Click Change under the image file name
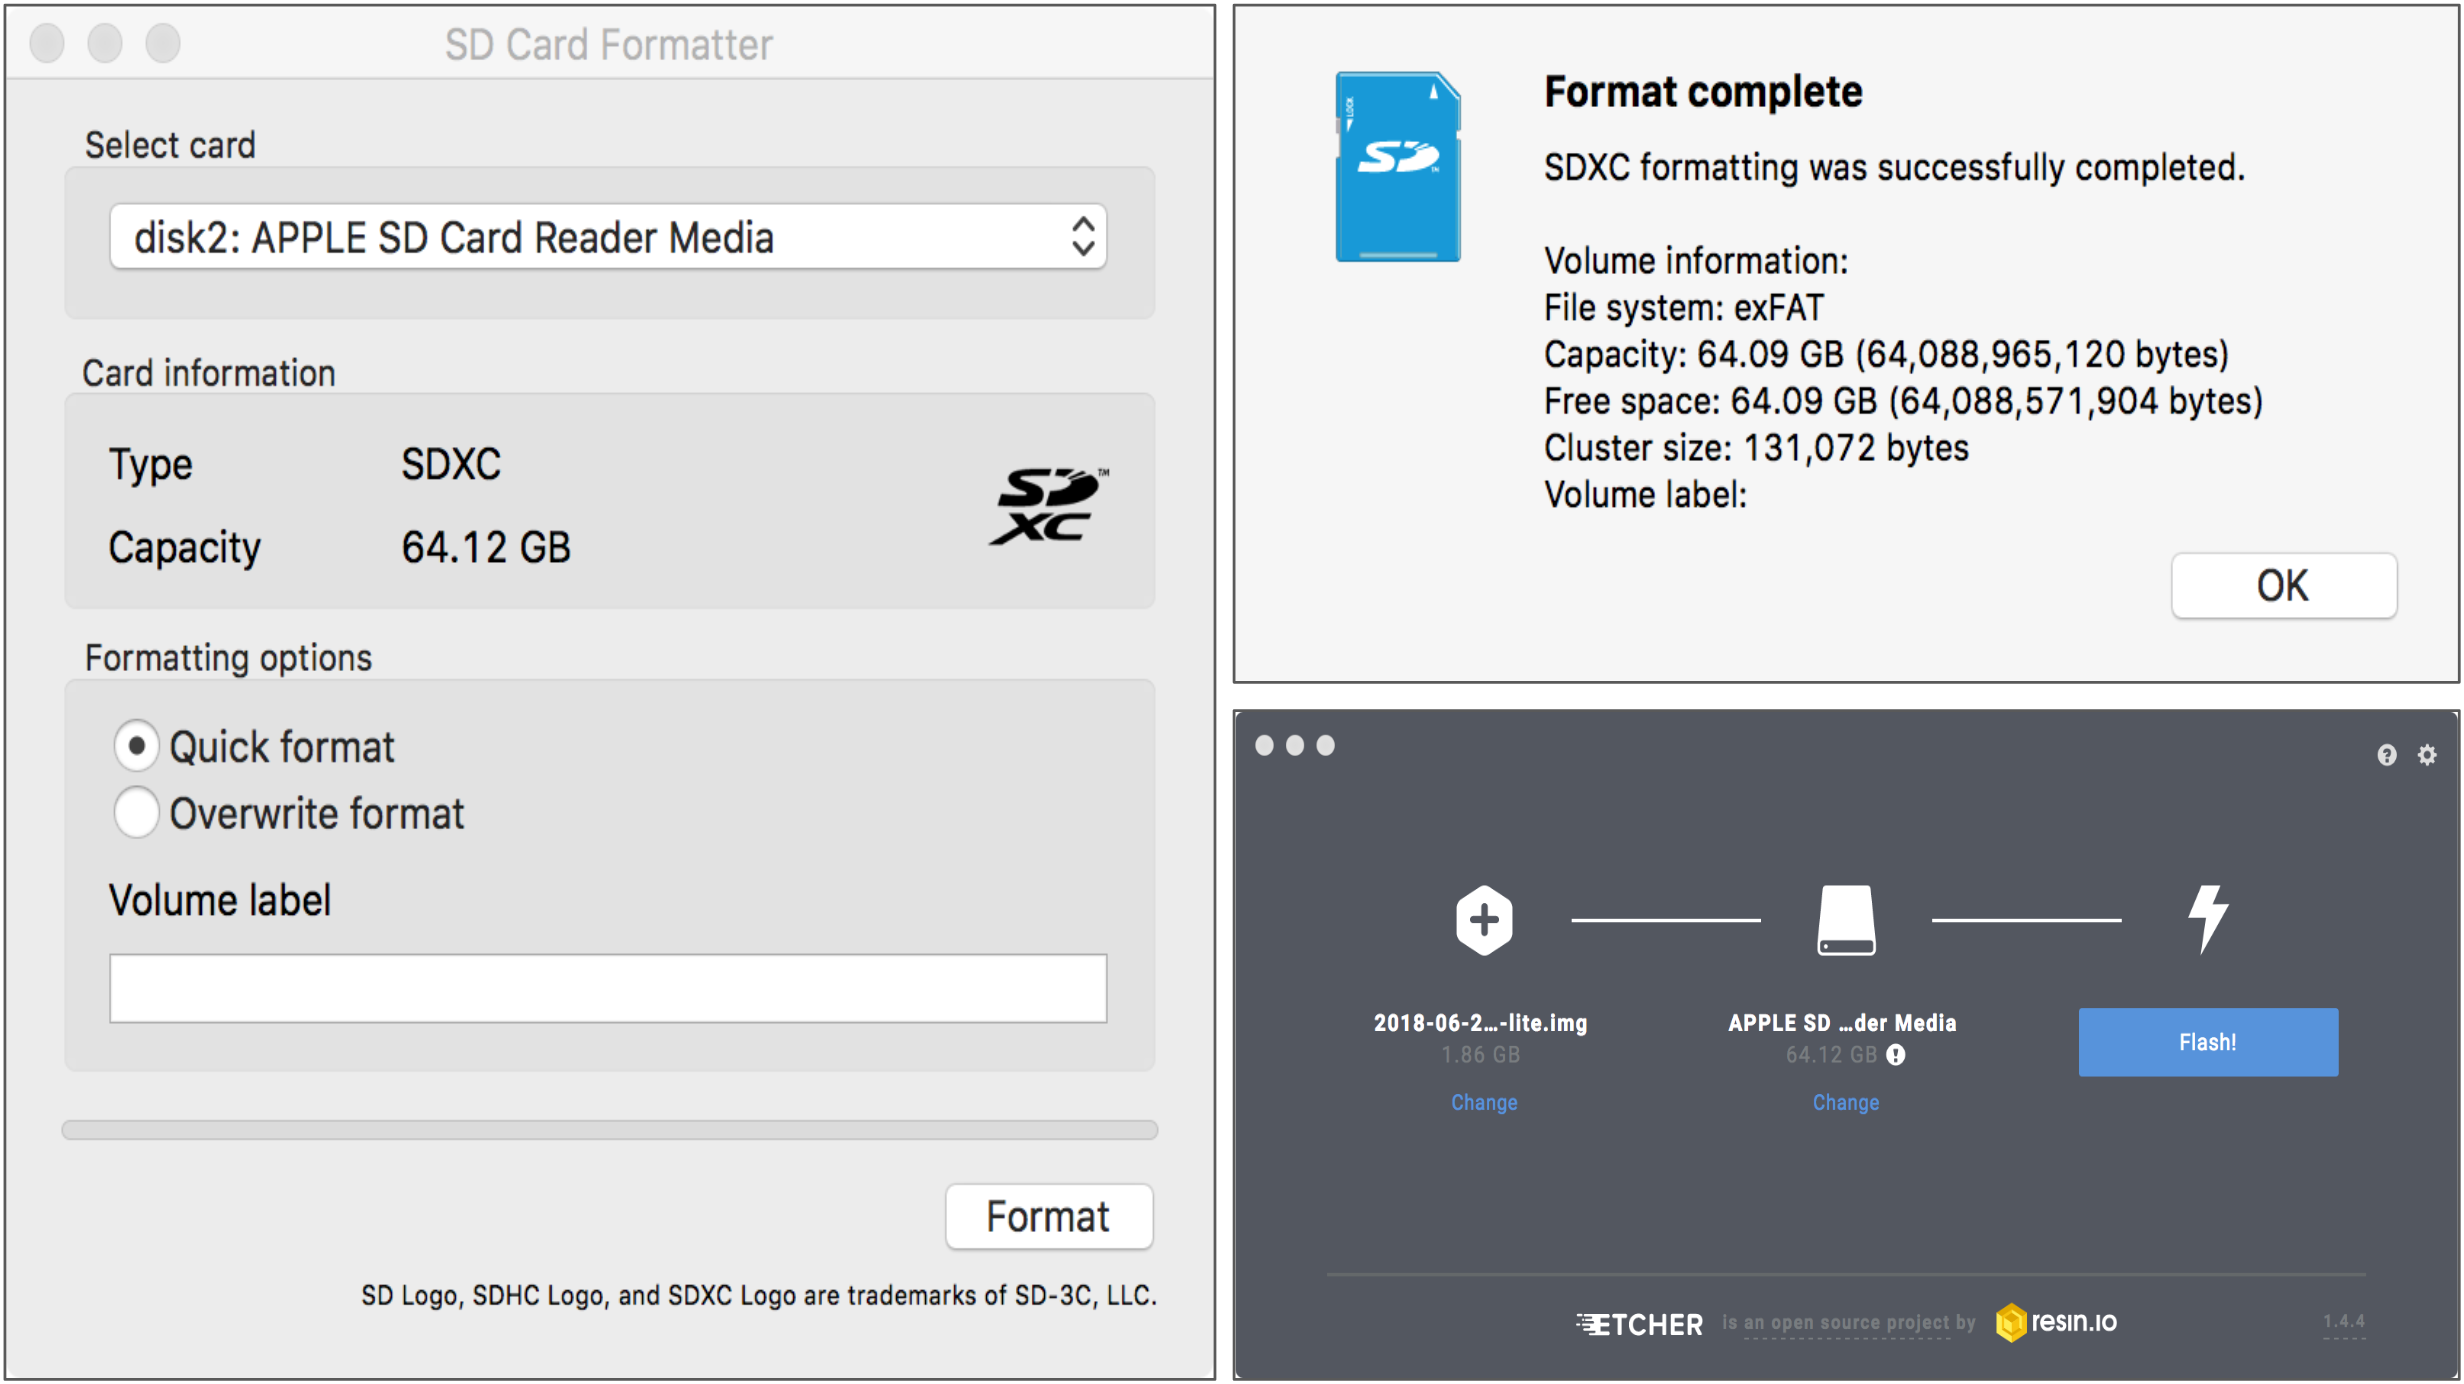This screenshot has width=2464, height=1384. 1484,1102
